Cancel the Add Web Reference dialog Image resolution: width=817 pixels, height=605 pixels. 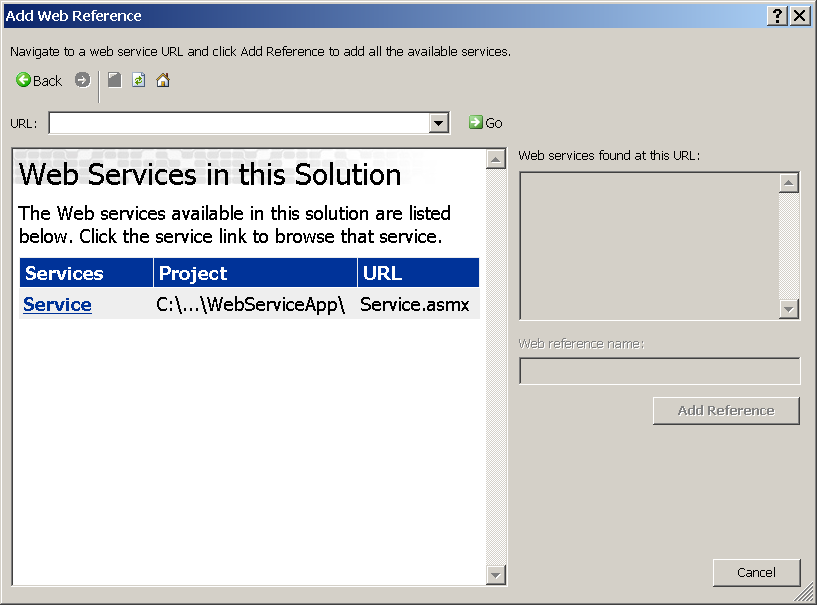(756, 572)
